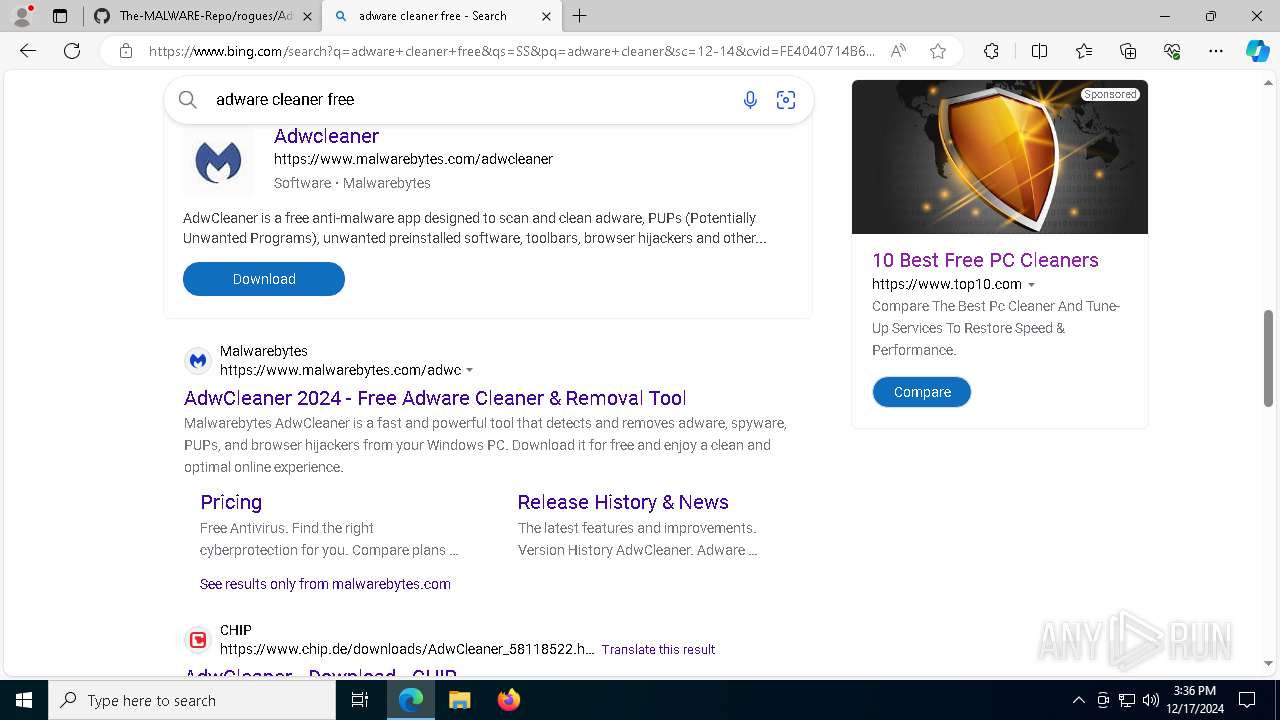Click the browser address bar URL
The image size is (1280, 720).
click(x=510, y=51)
